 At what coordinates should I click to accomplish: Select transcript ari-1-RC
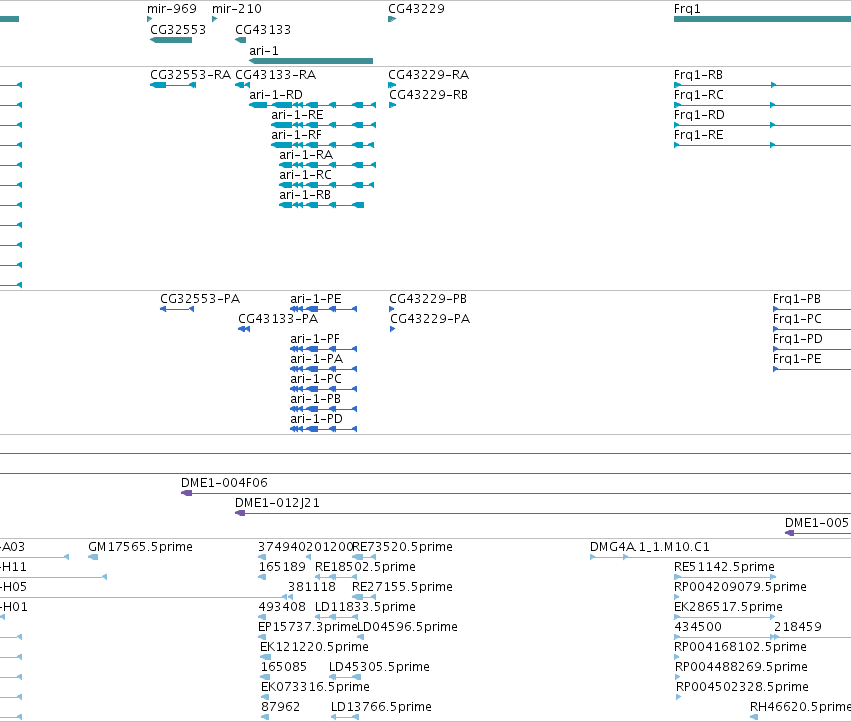point(327,185)
